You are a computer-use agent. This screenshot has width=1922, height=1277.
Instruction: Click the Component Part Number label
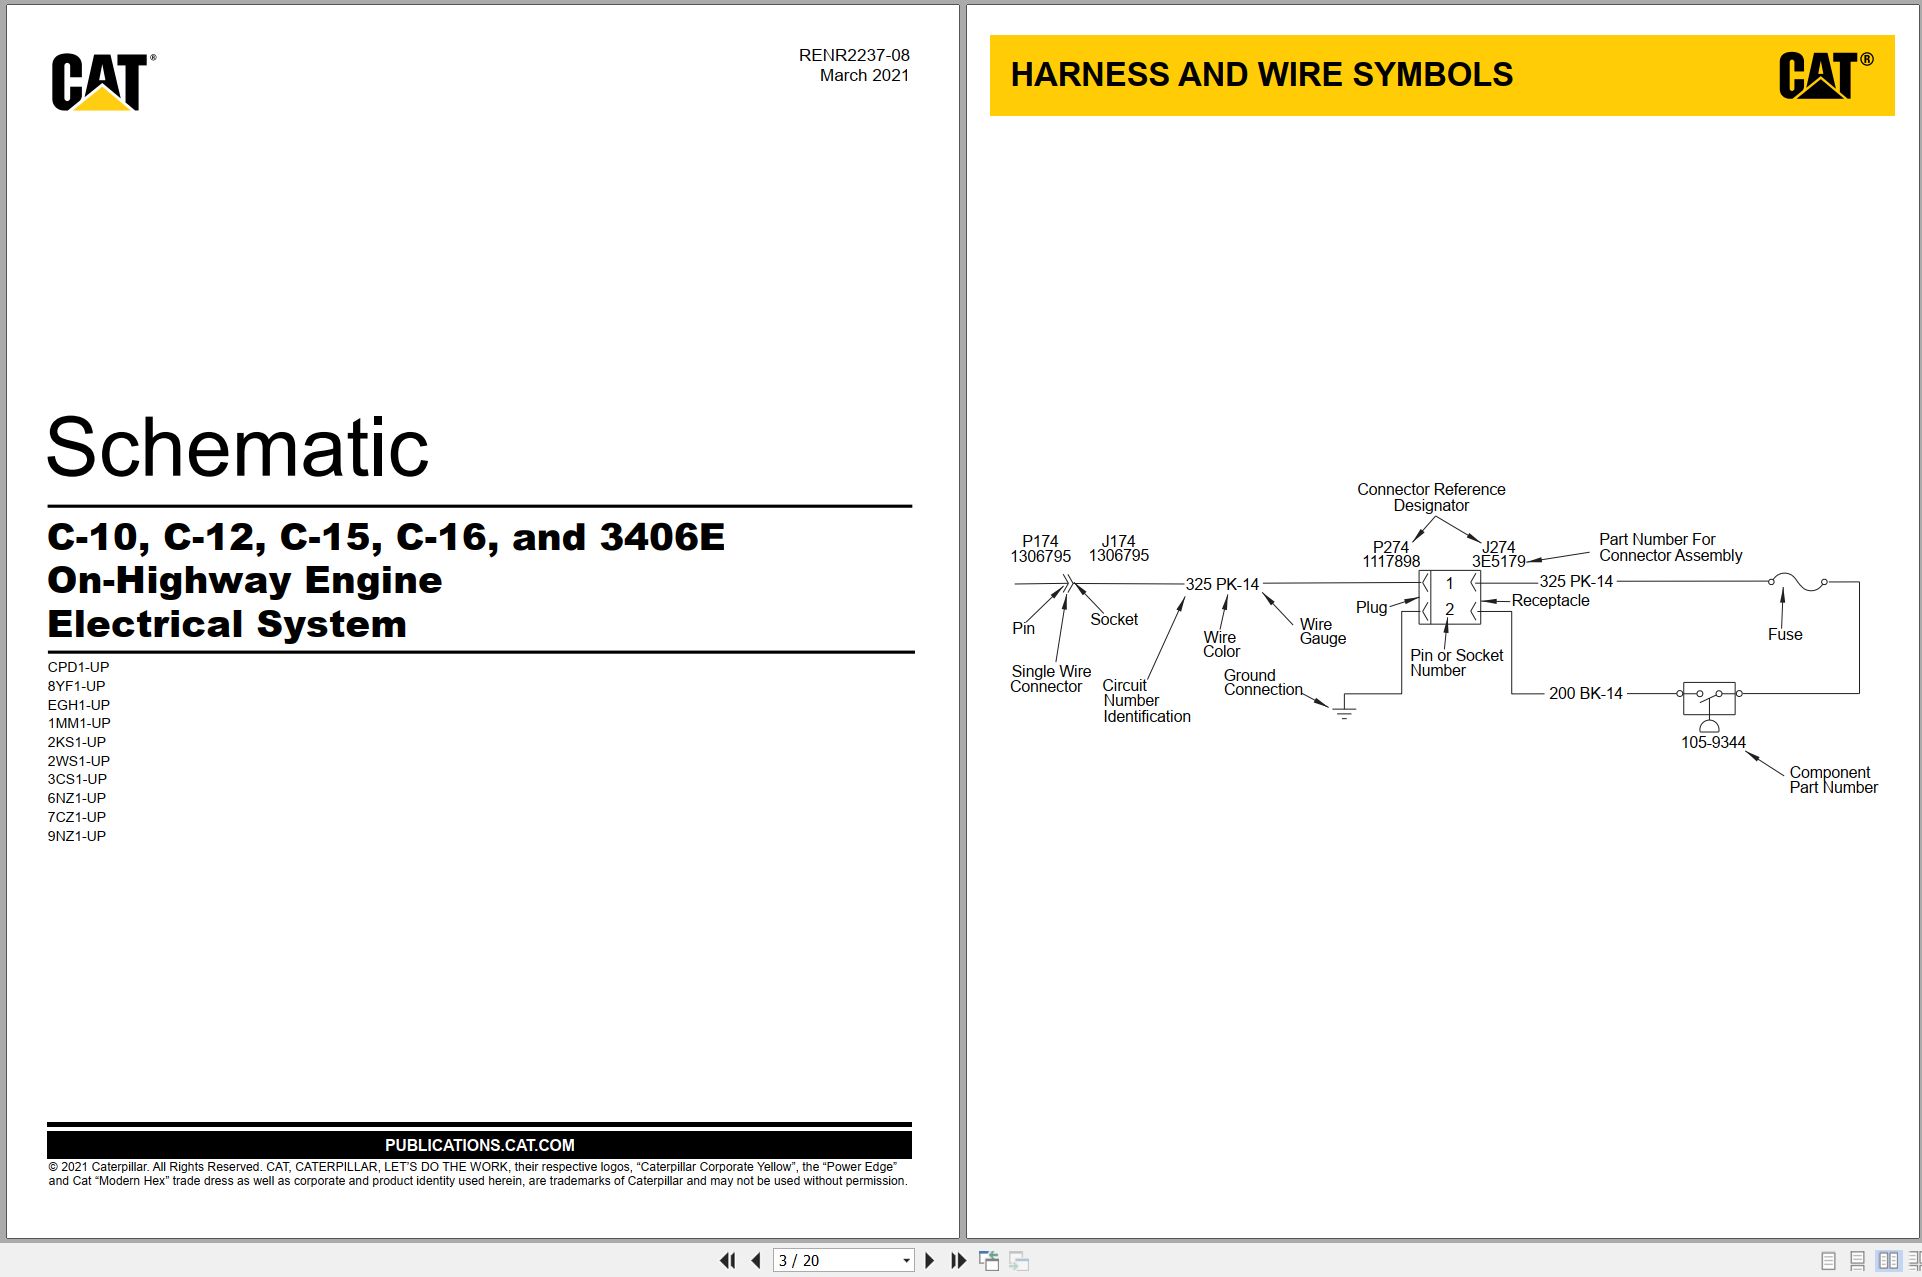click(1833, 780)
